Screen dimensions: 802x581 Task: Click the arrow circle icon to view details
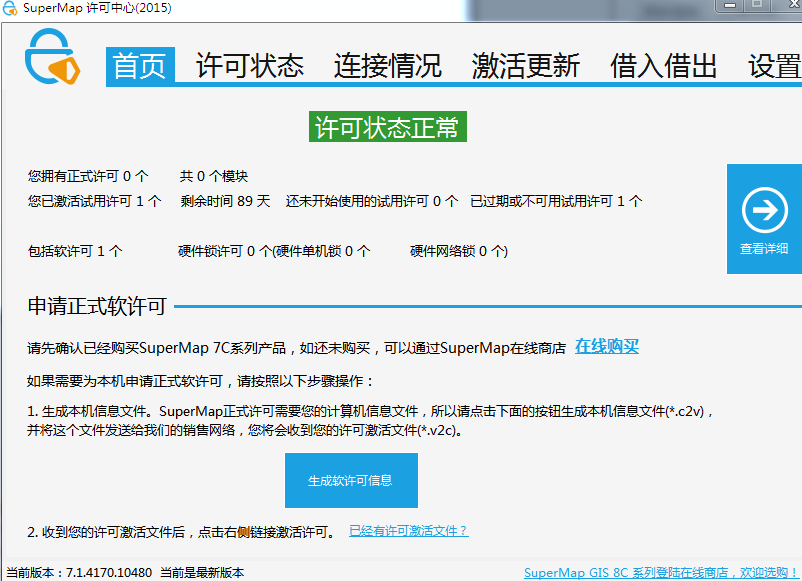(765, 210)
